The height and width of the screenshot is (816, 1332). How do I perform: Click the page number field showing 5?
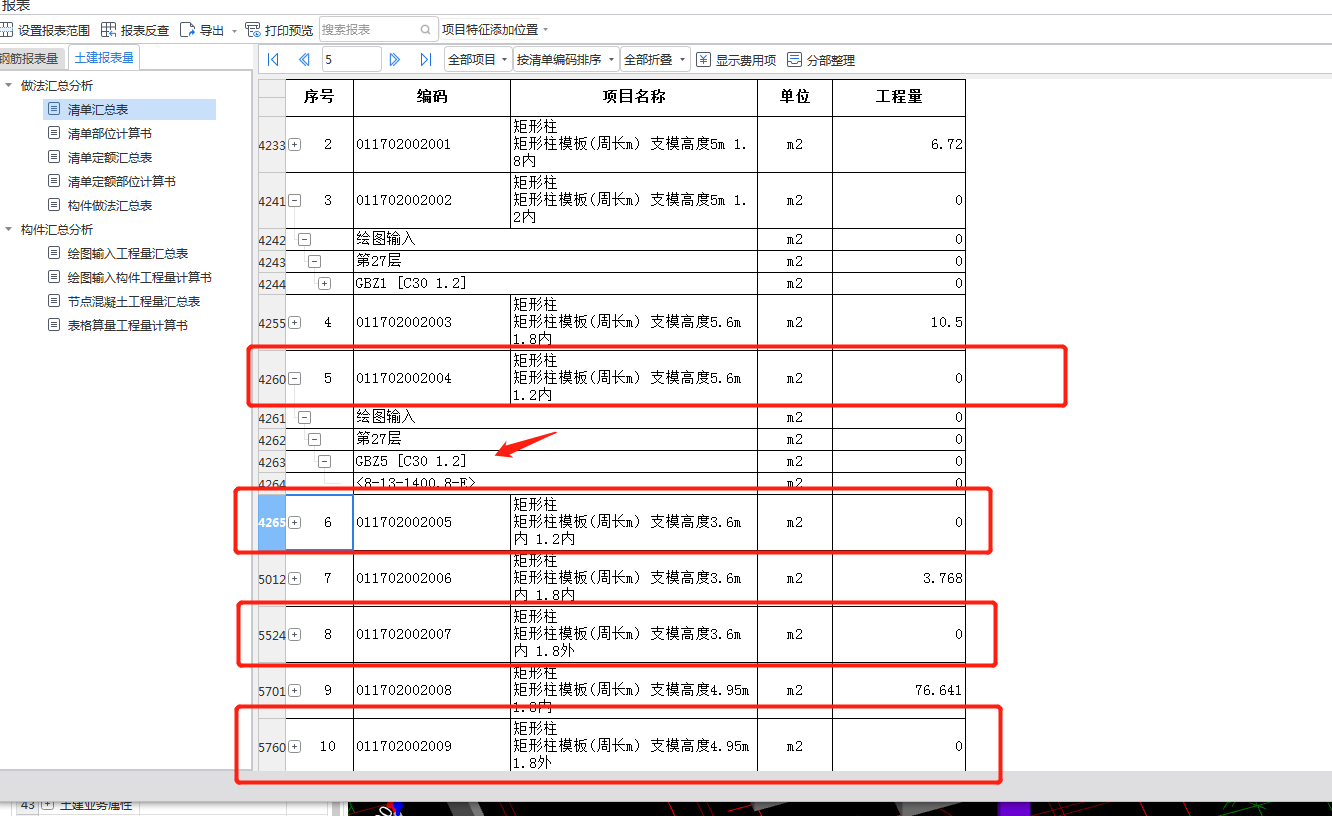tap(351, 60)
